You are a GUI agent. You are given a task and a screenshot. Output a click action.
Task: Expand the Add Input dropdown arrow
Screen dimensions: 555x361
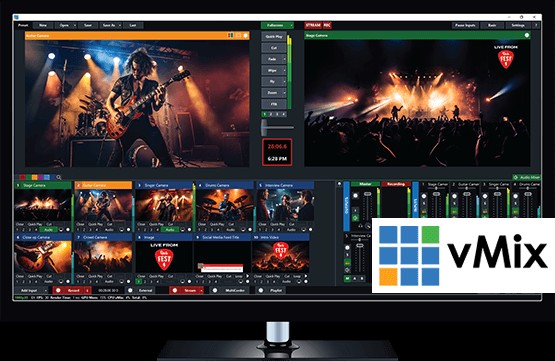(x=46, y=291)
